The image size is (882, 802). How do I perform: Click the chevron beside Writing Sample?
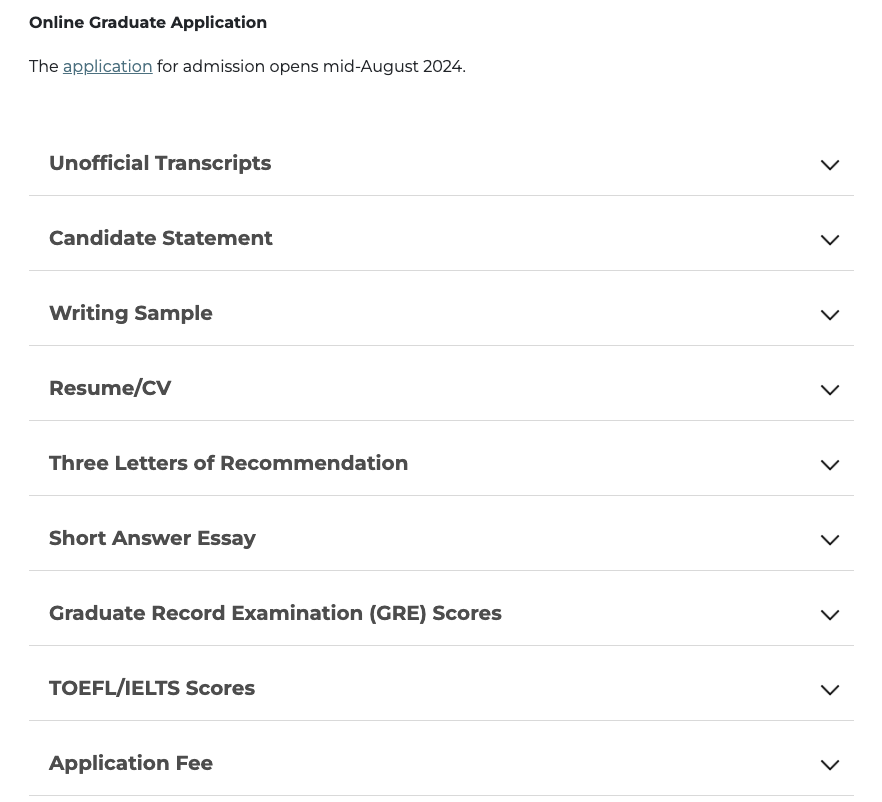coord(830,315)
